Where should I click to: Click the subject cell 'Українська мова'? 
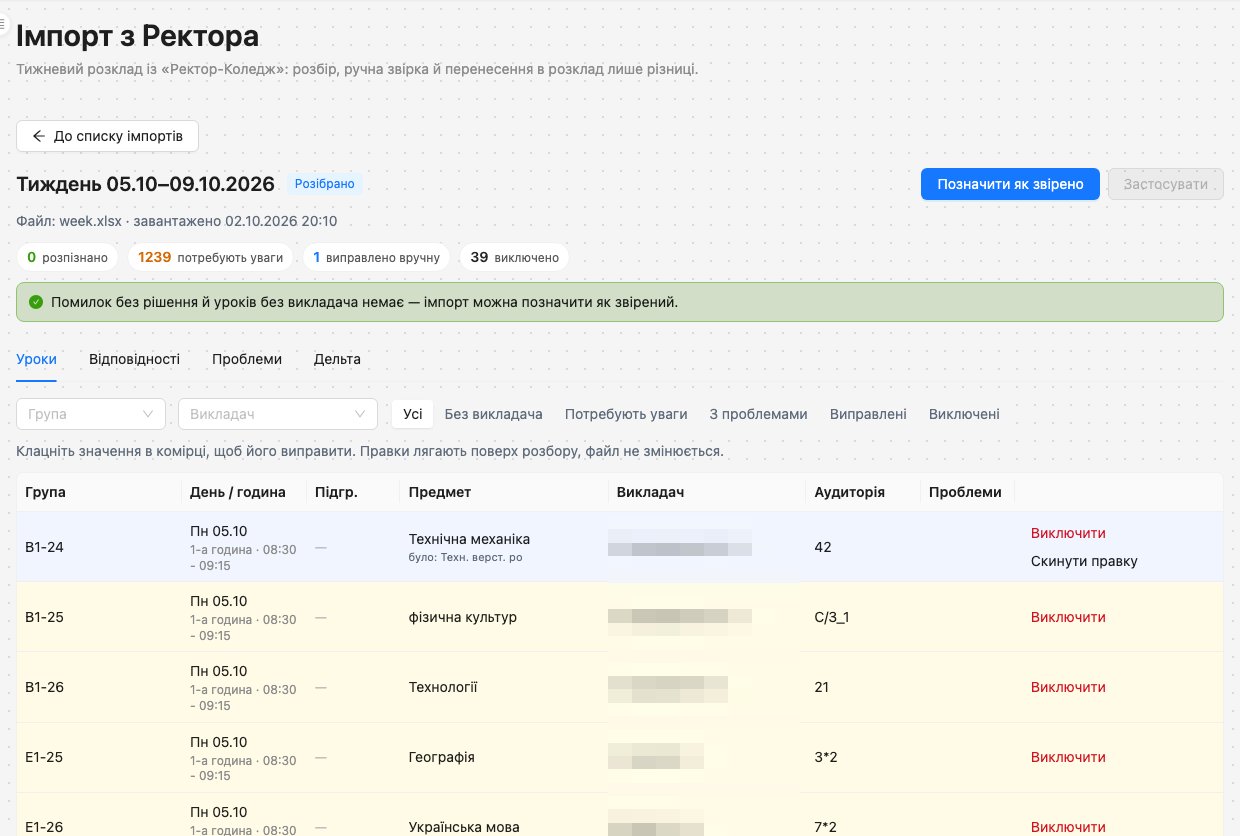click(464, 827)
